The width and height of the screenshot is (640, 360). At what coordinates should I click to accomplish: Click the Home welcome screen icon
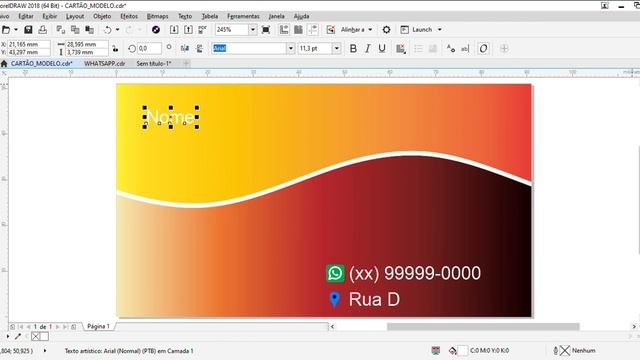point(4,64)
